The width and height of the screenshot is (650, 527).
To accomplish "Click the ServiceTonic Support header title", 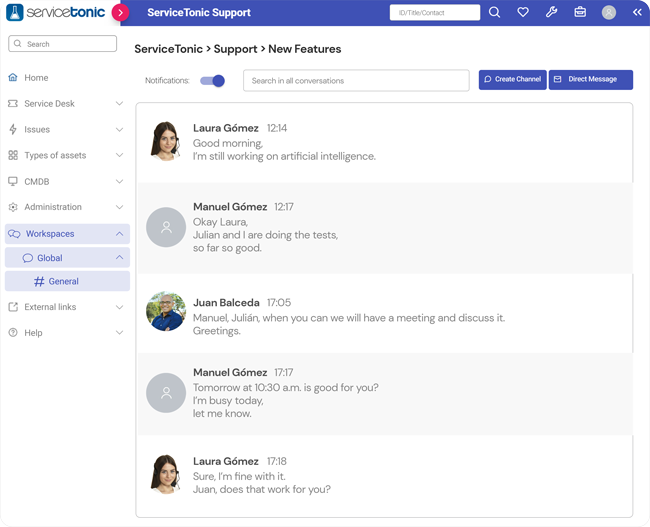I will coord(199,12).
